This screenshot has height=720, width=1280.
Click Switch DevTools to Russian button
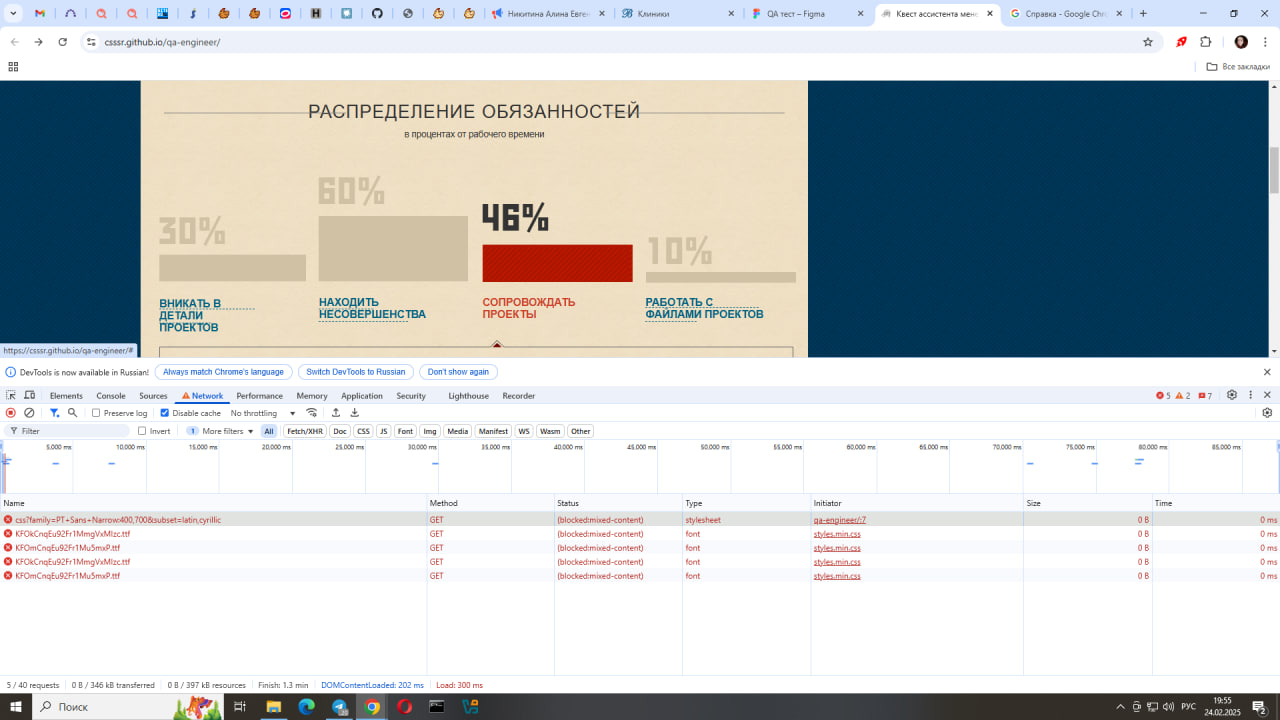(355, 372)
